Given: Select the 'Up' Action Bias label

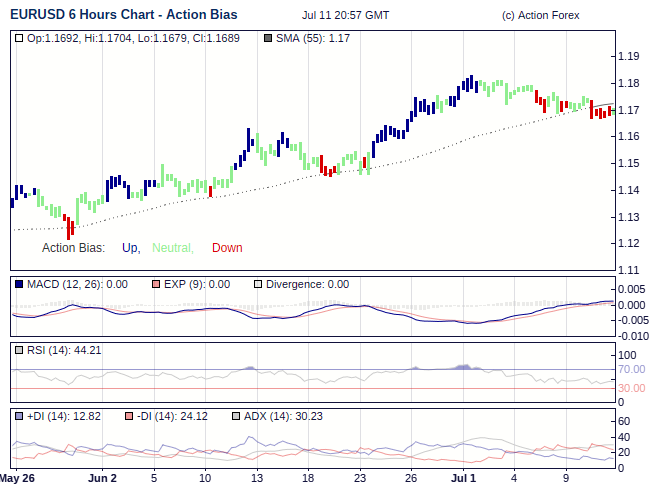Looking at the screenshot, I should [130, 248].
